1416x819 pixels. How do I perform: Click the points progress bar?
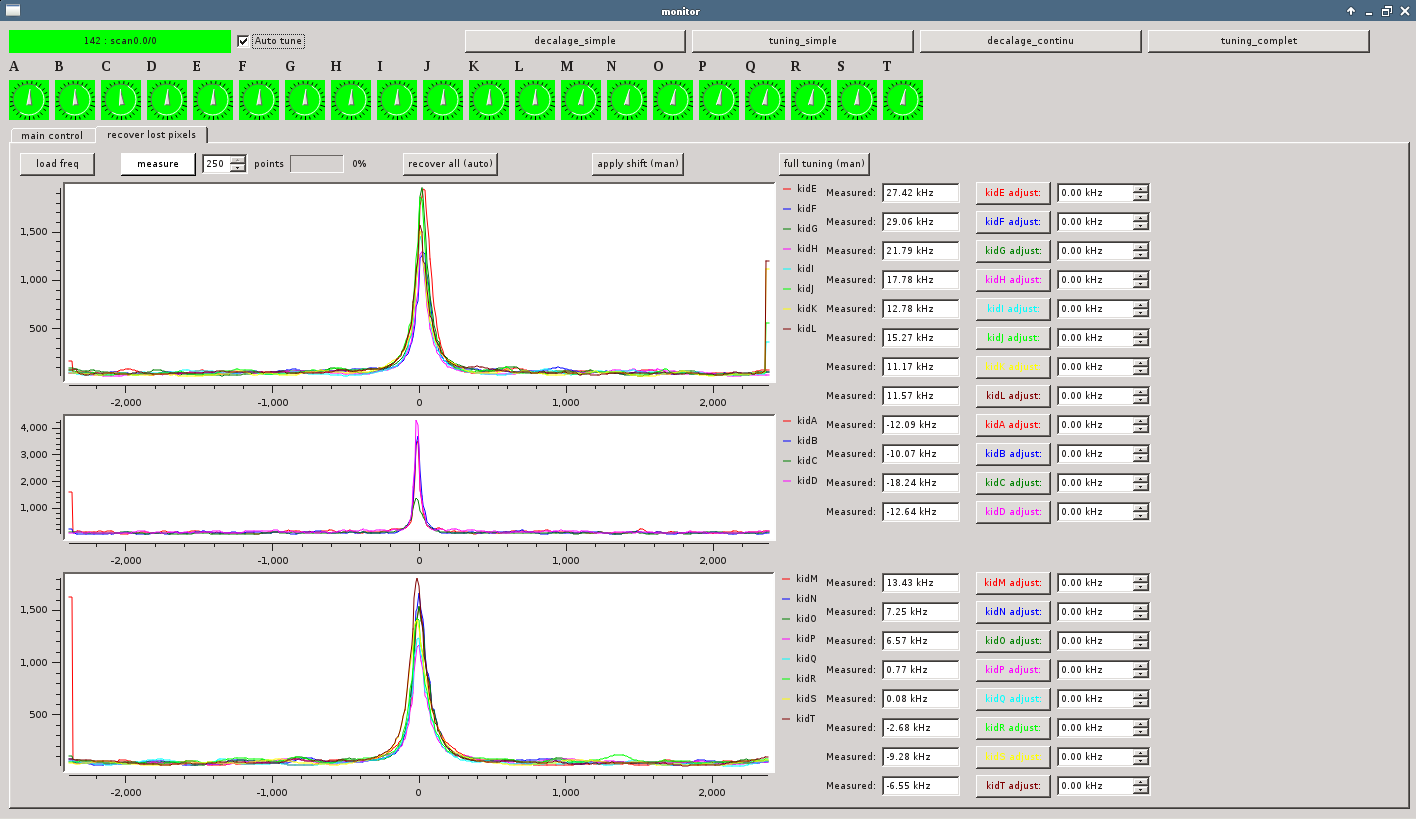click(x=317, y=163)
